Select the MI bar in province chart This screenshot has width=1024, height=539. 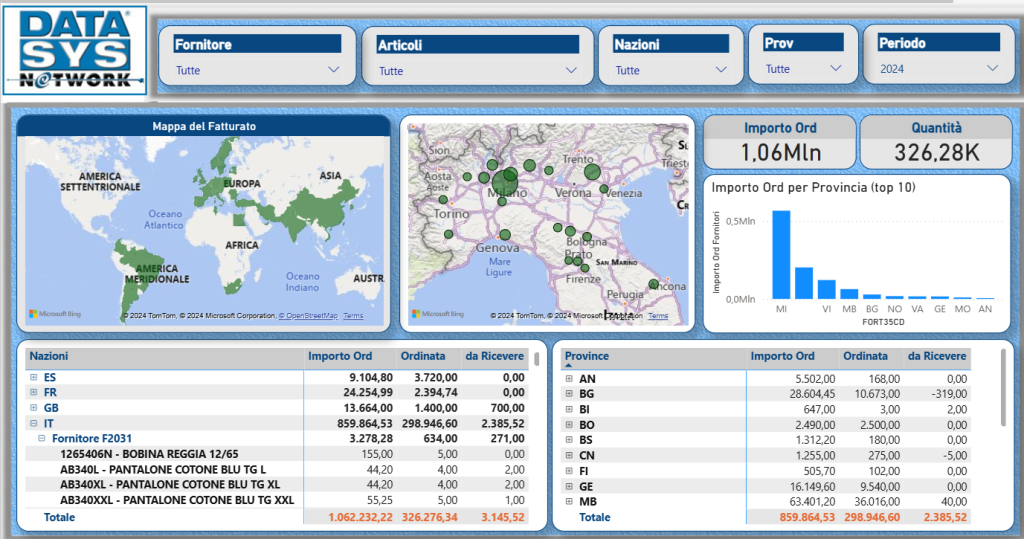click(x=781, y=255)
